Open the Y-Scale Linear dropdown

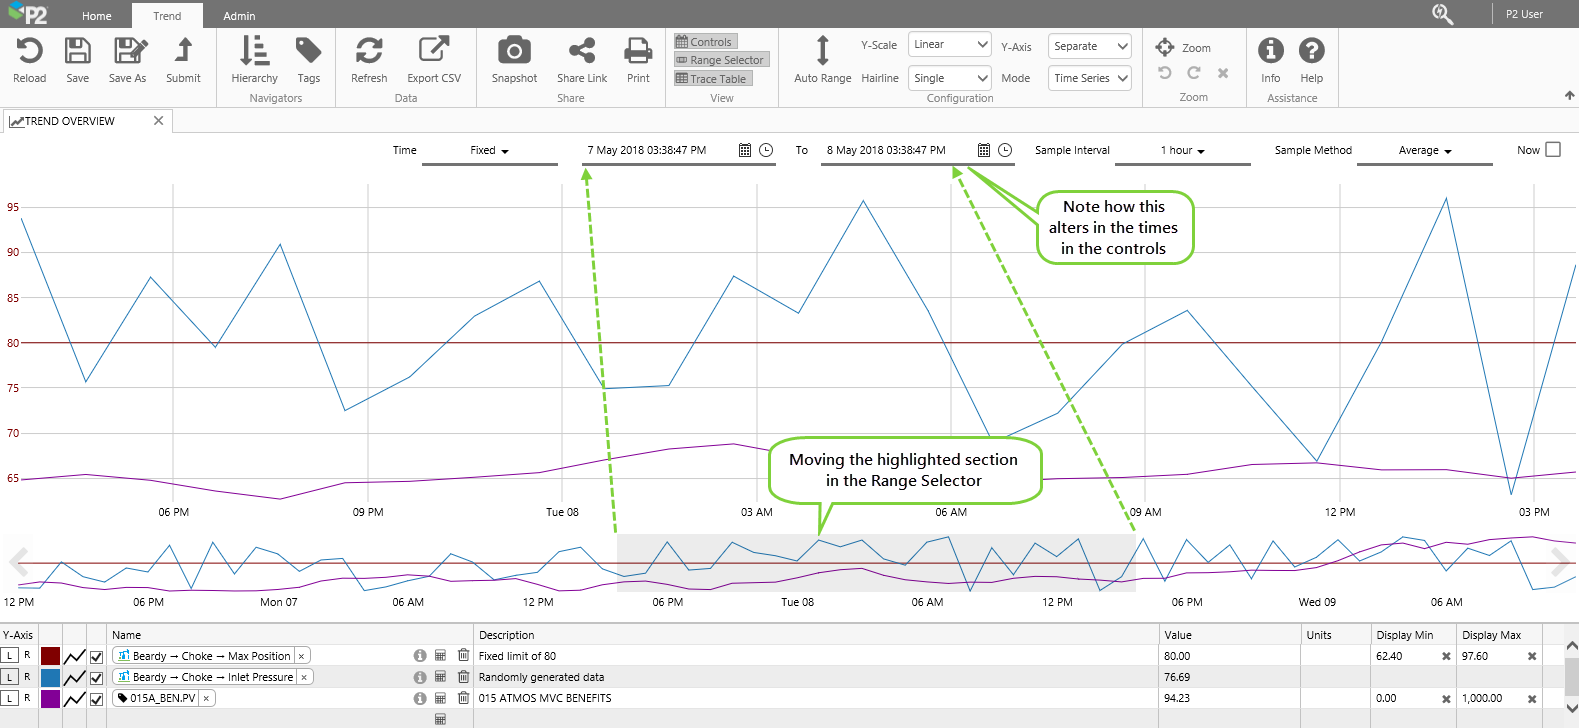pos(949,45)
